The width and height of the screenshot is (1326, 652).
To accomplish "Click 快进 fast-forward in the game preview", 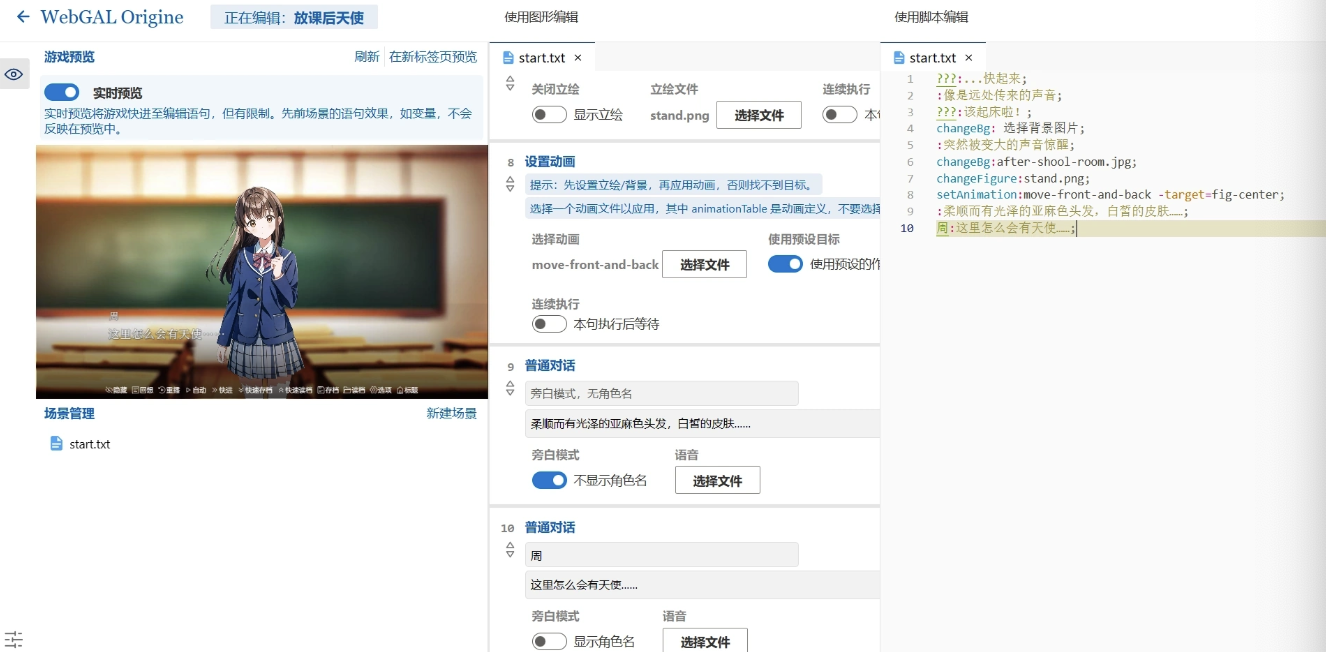I will click(x=222, y=390).
